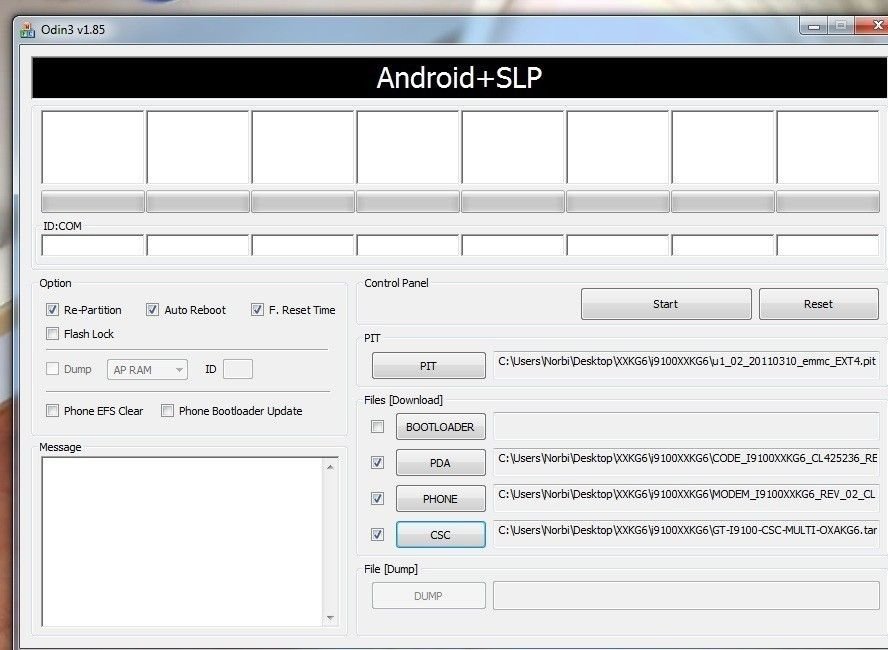Click the File Dump path field
888x650 pixels.
coord(686,596)
